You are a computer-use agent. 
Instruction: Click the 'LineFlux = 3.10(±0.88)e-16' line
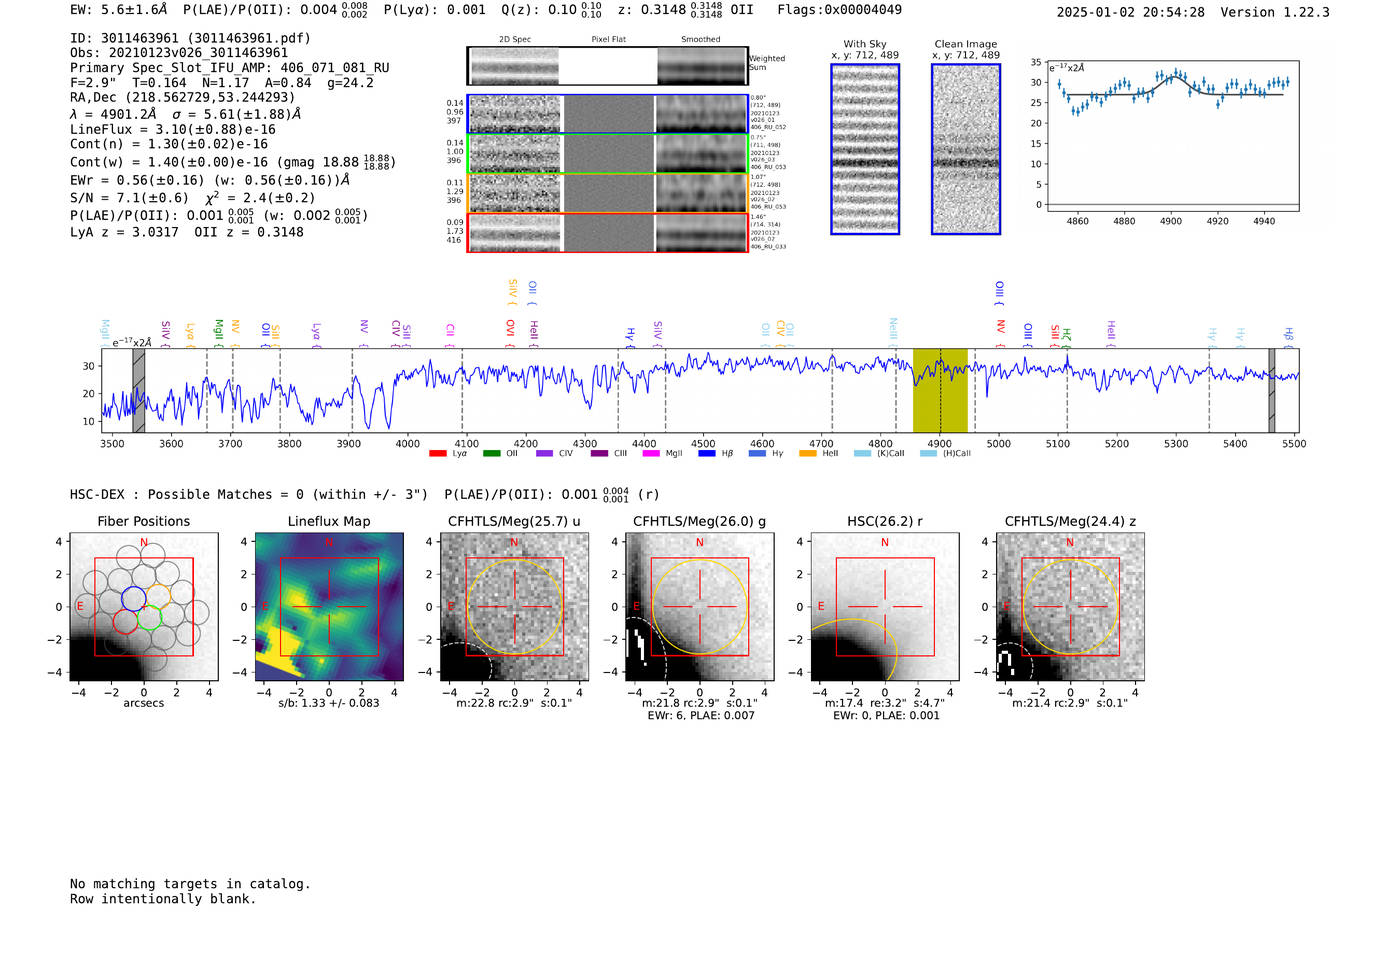(173, 129)
